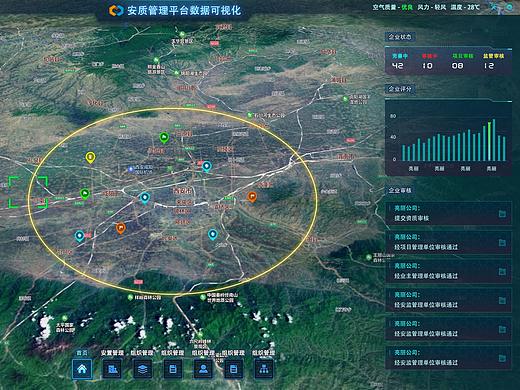Click the 企业审核 section header
520x390 pixels.
(400, 190)
